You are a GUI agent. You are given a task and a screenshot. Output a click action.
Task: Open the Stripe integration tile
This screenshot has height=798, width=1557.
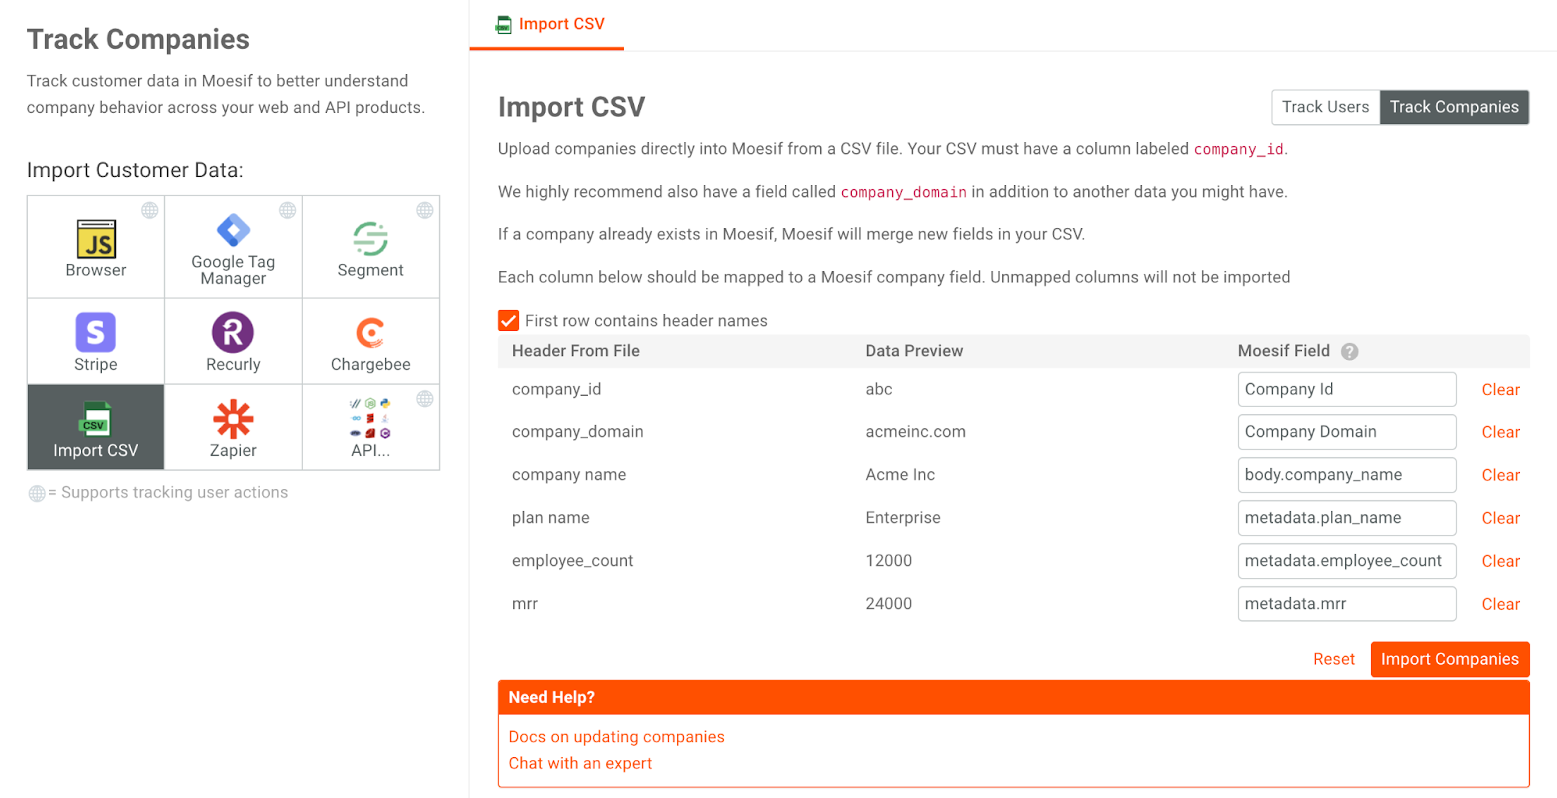(x=96, y=341)
